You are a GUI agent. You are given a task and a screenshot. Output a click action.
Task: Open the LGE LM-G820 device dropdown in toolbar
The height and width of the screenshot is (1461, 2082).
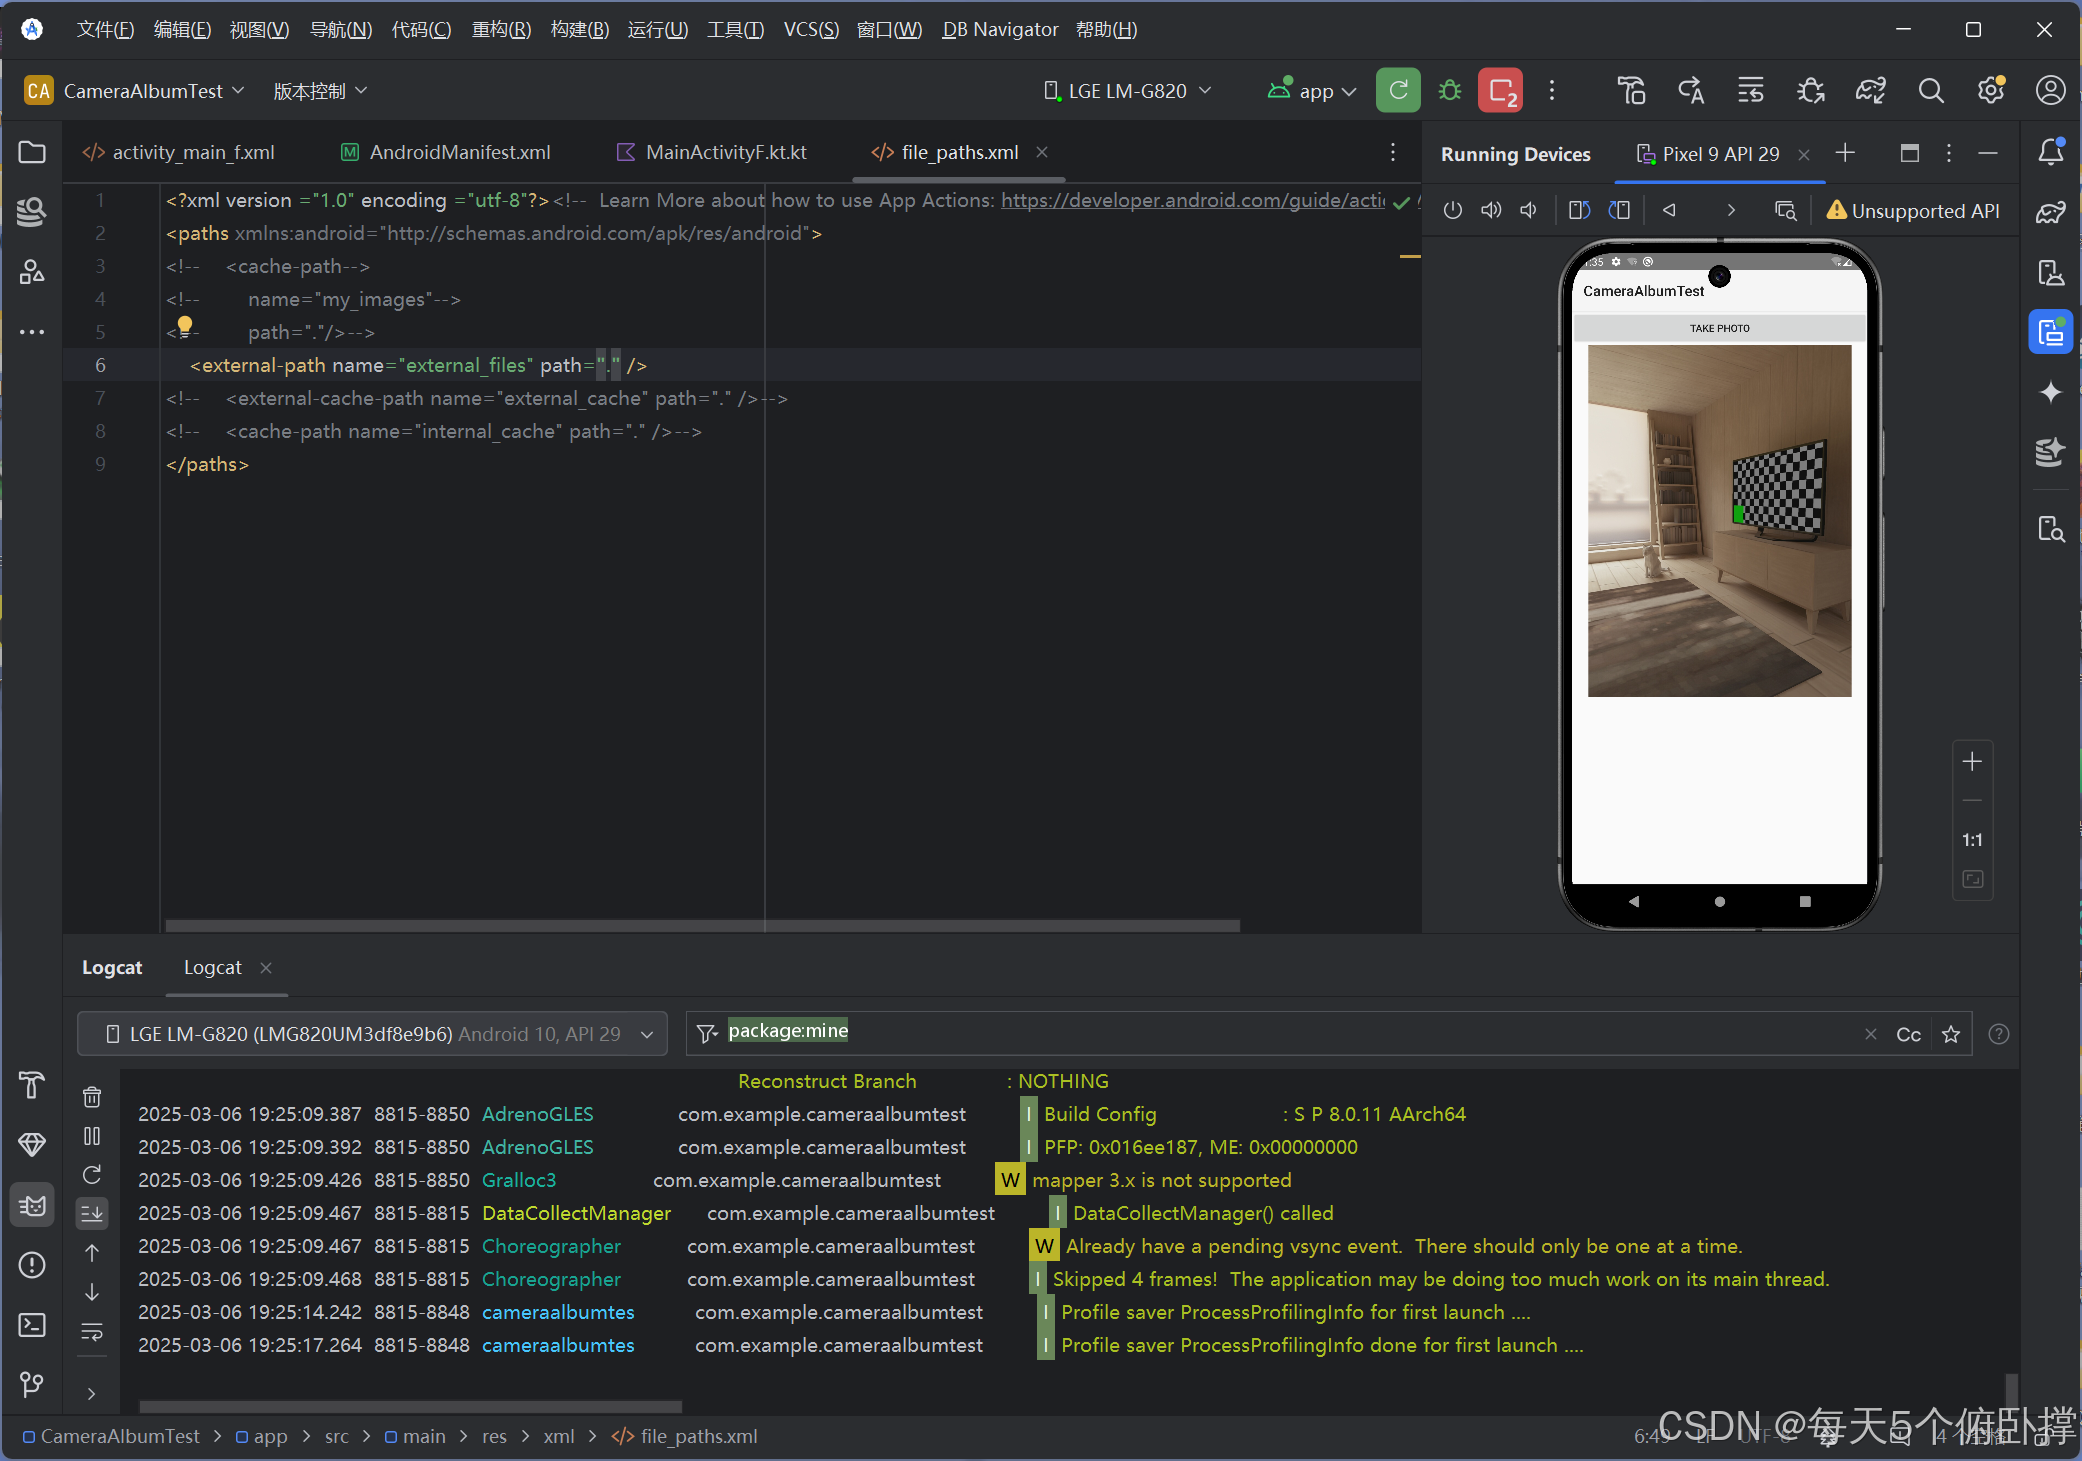click(1127, 91)
